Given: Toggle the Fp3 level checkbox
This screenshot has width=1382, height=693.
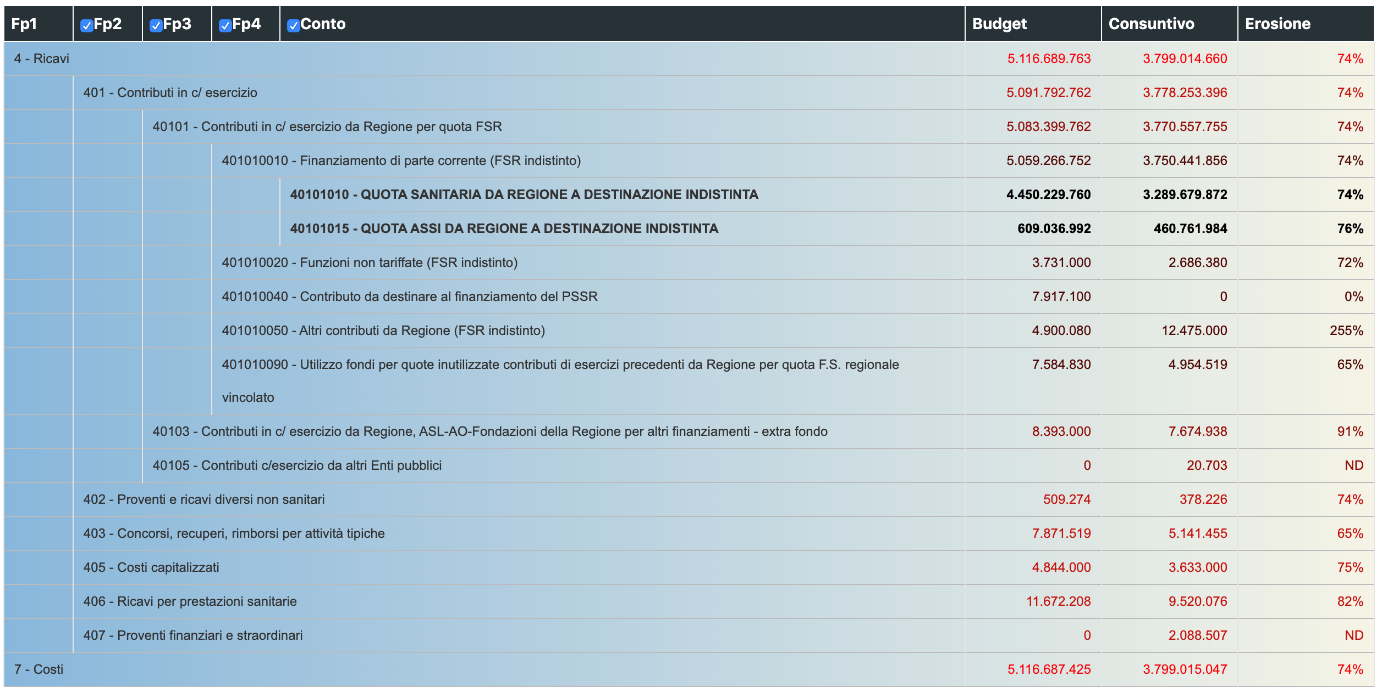Looking at the screenshot, I should coord(156,25).
